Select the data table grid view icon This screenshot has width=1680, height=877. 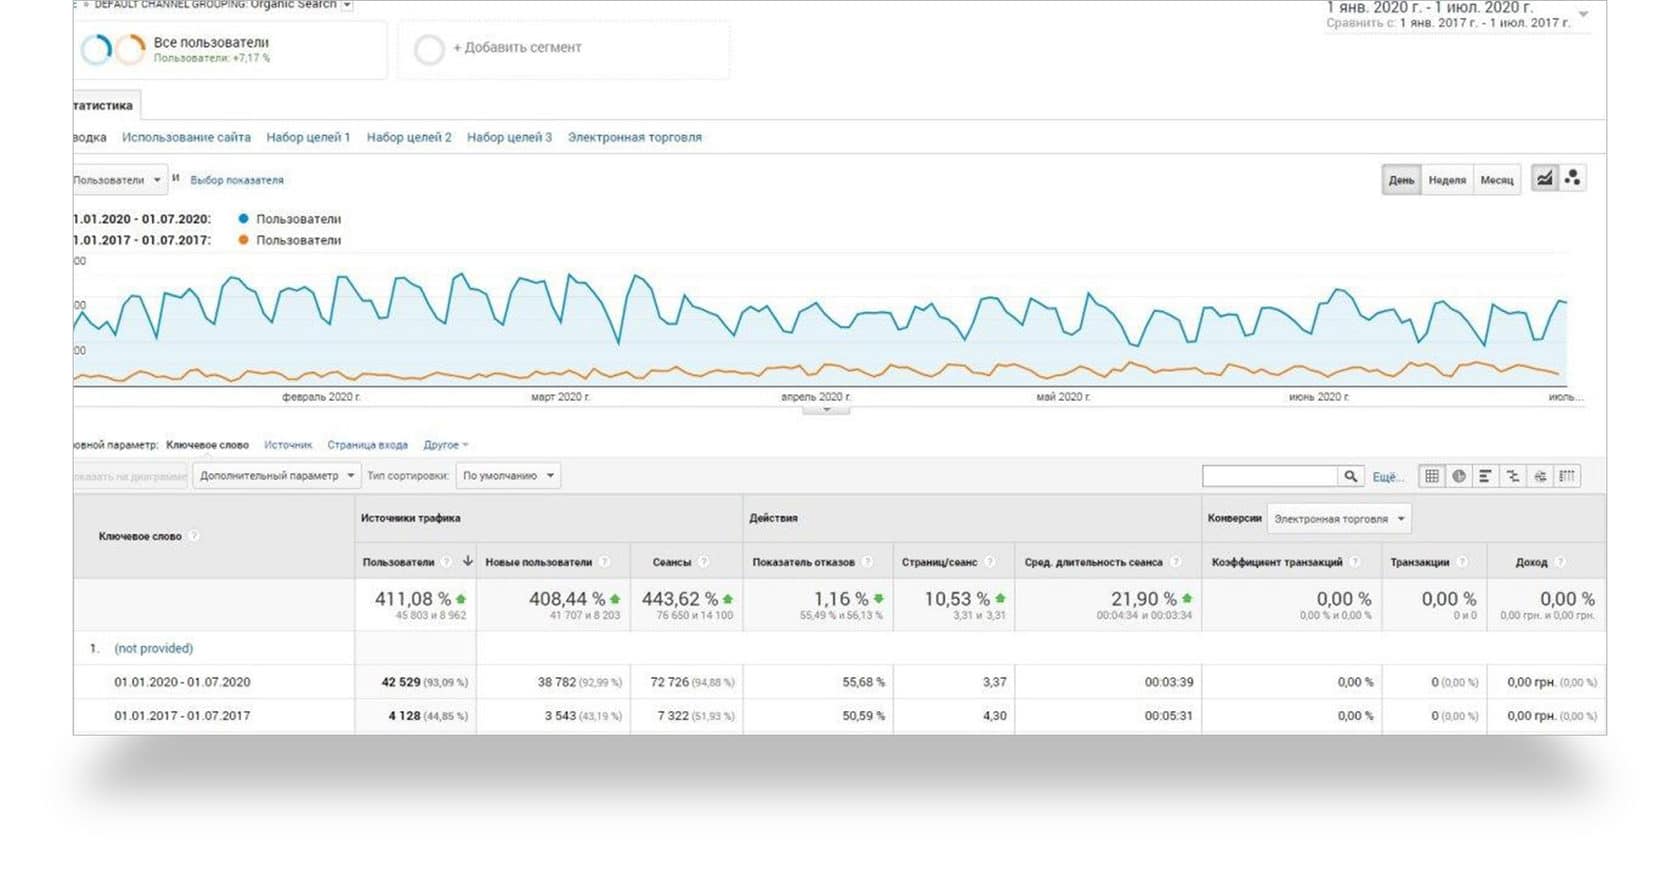coord(1432,476)
